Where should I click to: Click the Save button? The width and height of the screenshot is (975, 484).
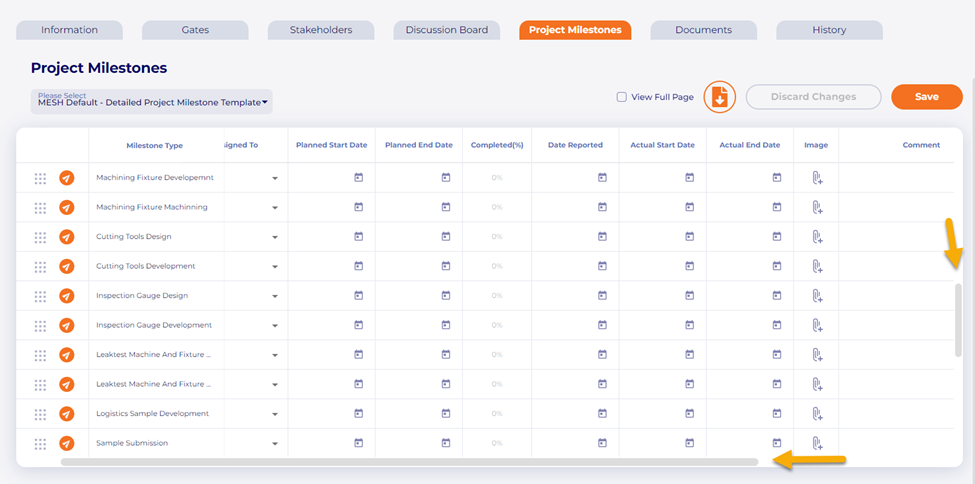926,97
